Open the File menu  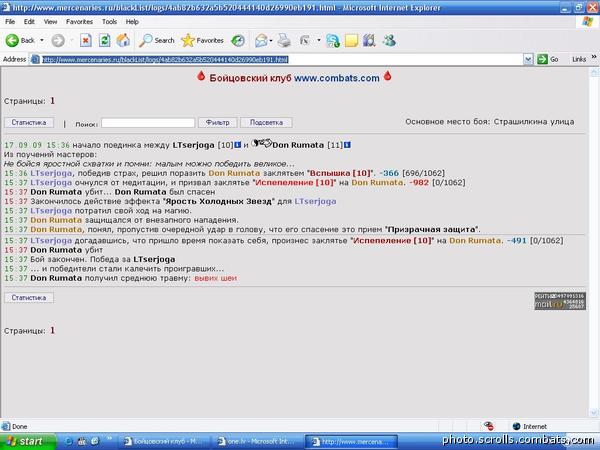point(10,22)
